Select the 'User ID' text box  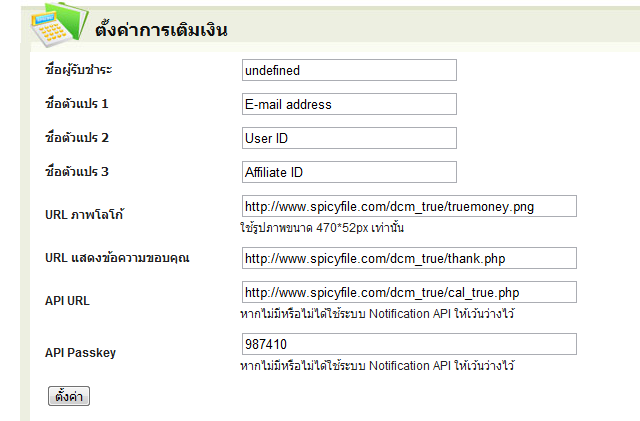click(x=349, y=138)
